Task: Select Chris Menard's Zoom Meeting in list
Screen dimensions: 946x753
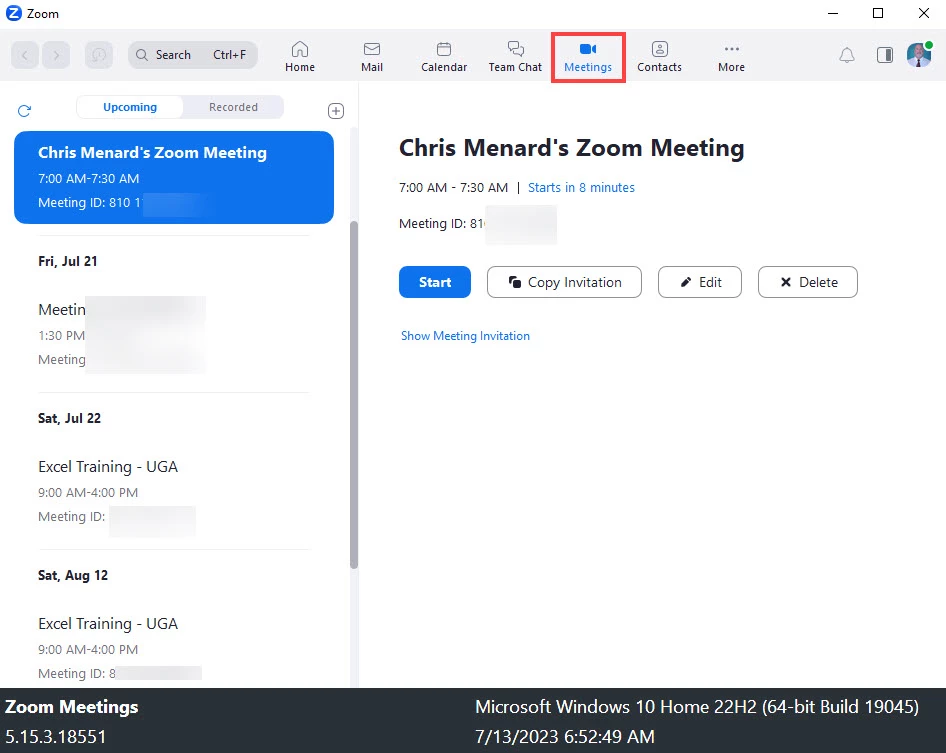Action: 174,177
